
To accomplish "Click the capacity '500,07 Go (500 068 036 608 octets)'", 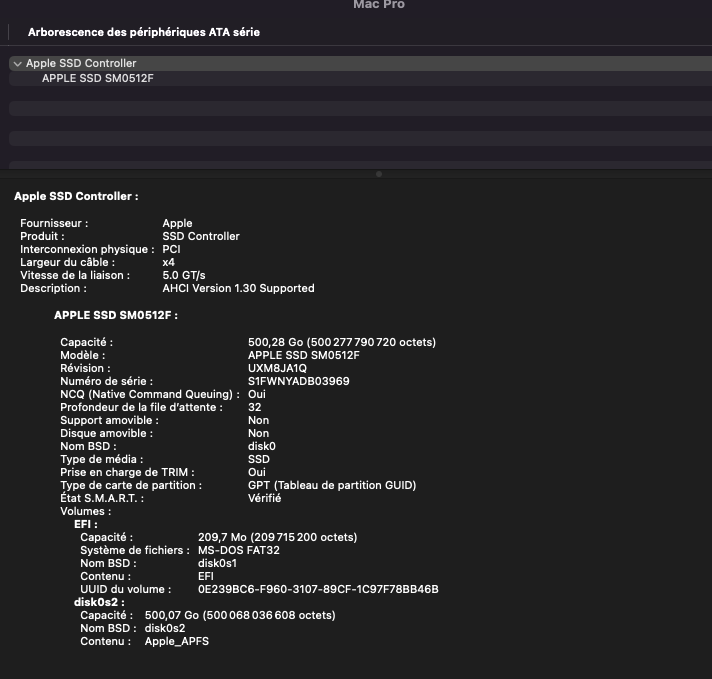I will coord(240,615).
